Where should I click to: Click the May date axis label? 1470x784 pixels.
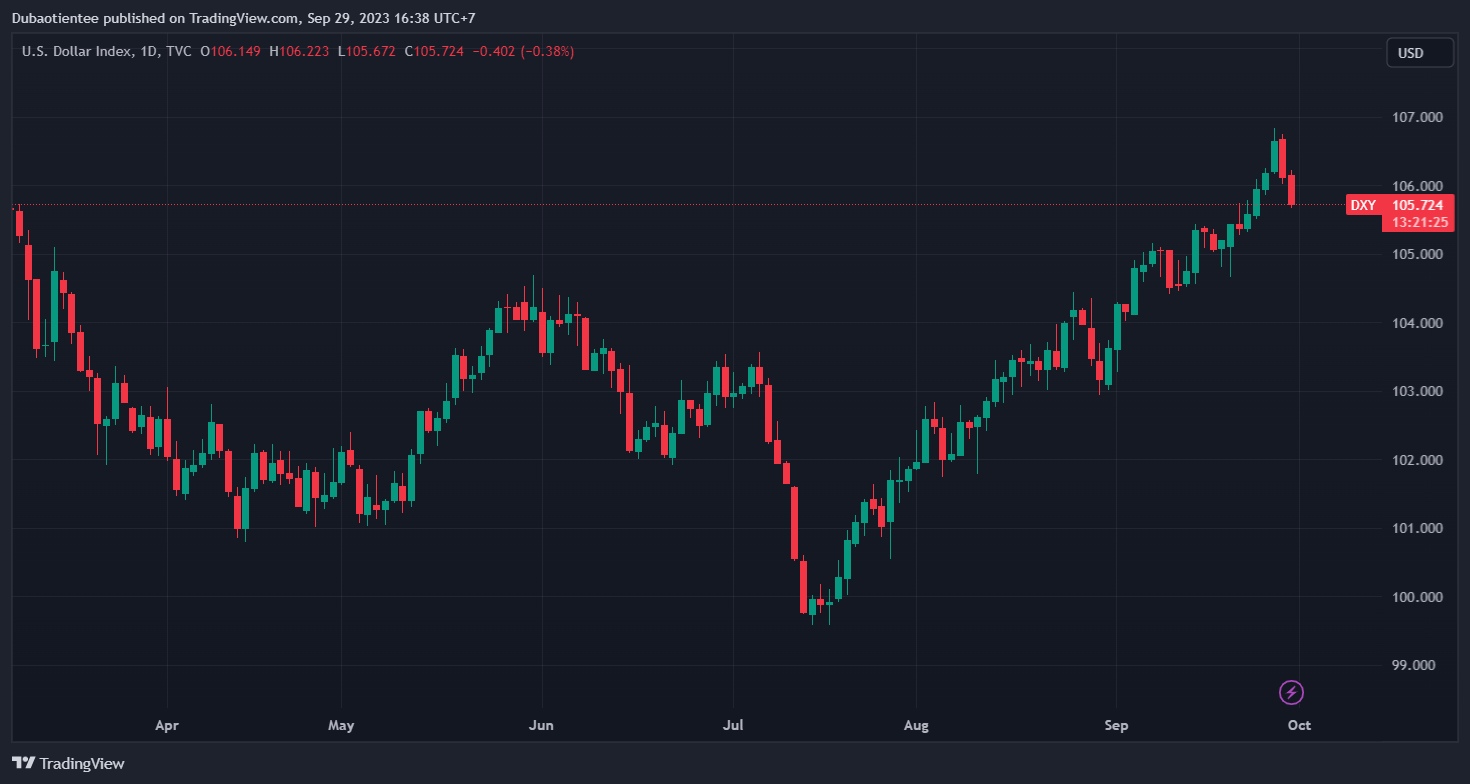pyautogui.click(x=341, y=725)
